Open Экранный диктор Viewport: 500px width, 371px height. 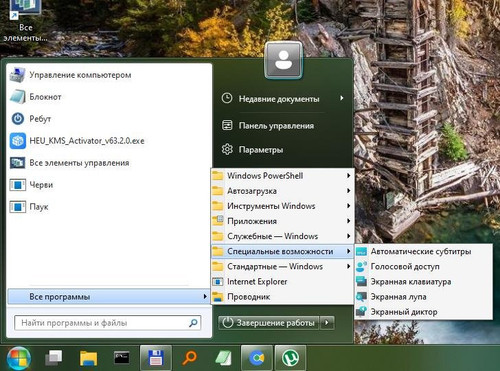[x=423, y=312]
